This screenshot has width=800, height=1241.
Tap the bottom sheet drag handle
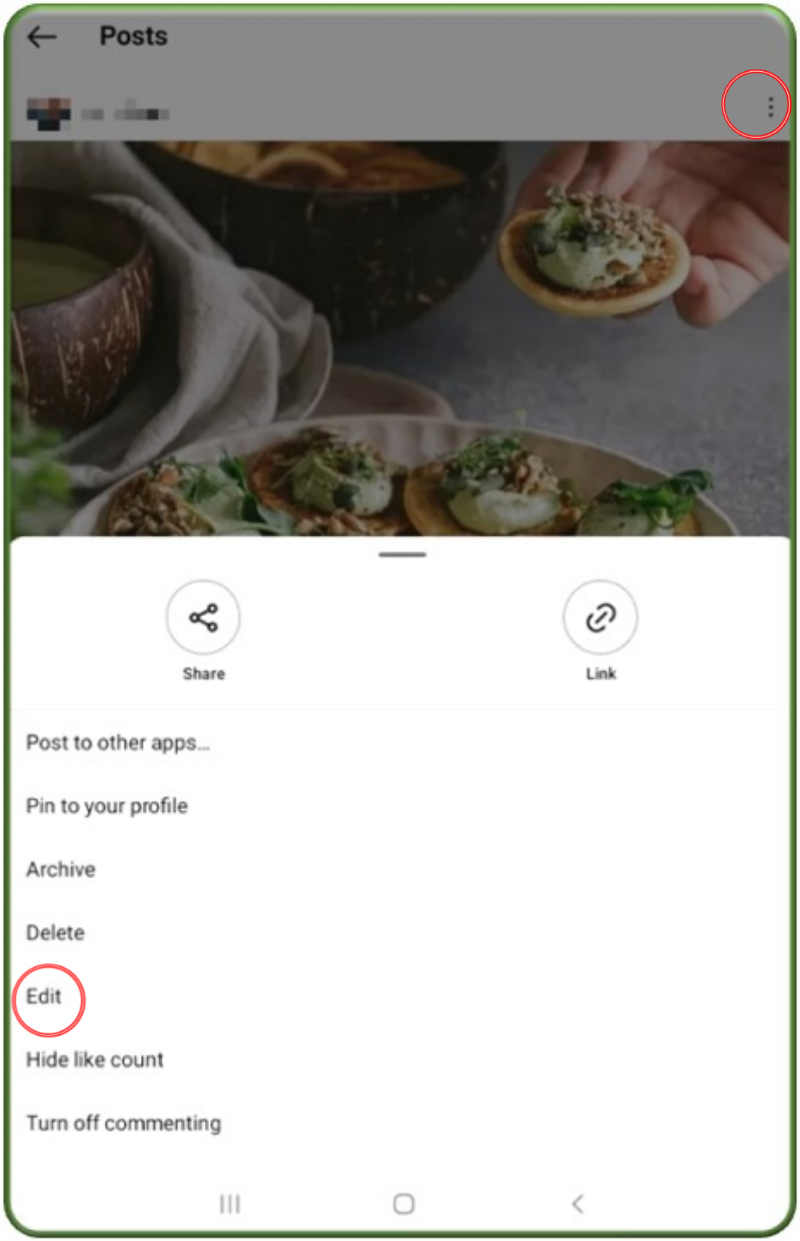point(403,555)
